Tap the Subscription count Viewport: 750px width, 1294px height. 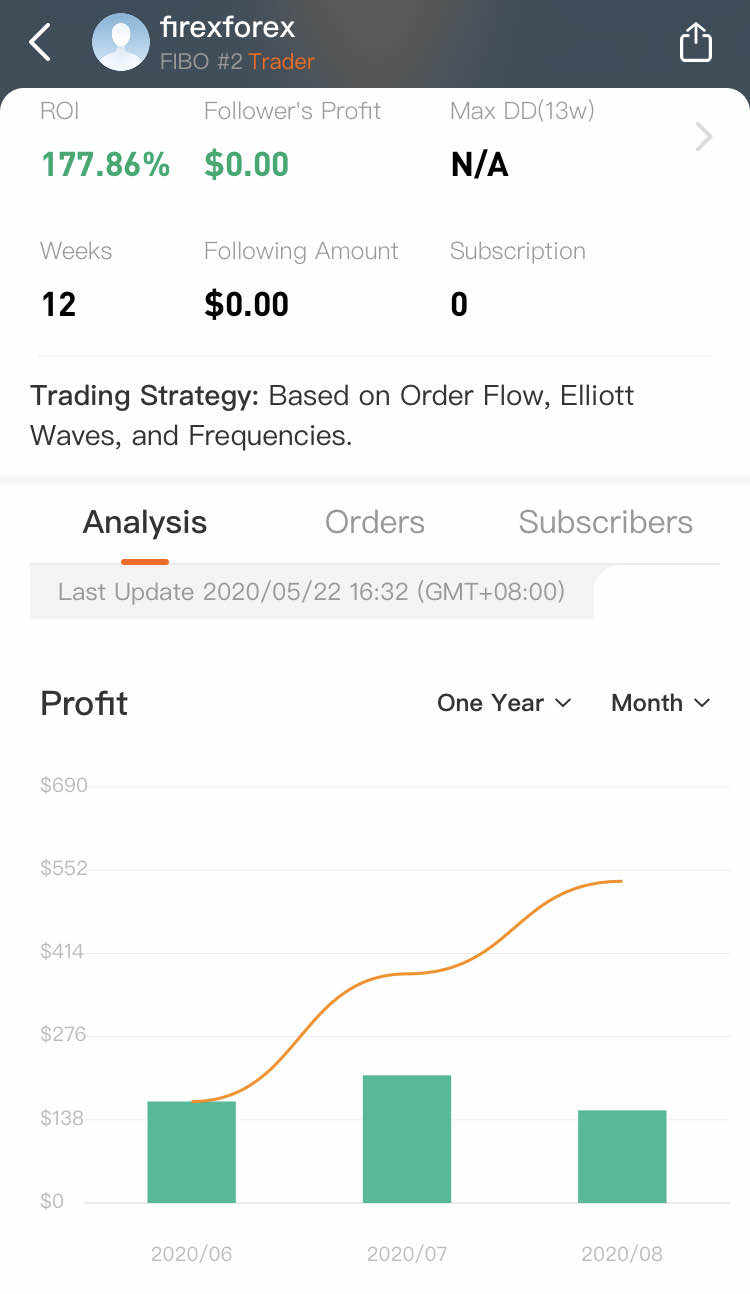coord(459,304)
